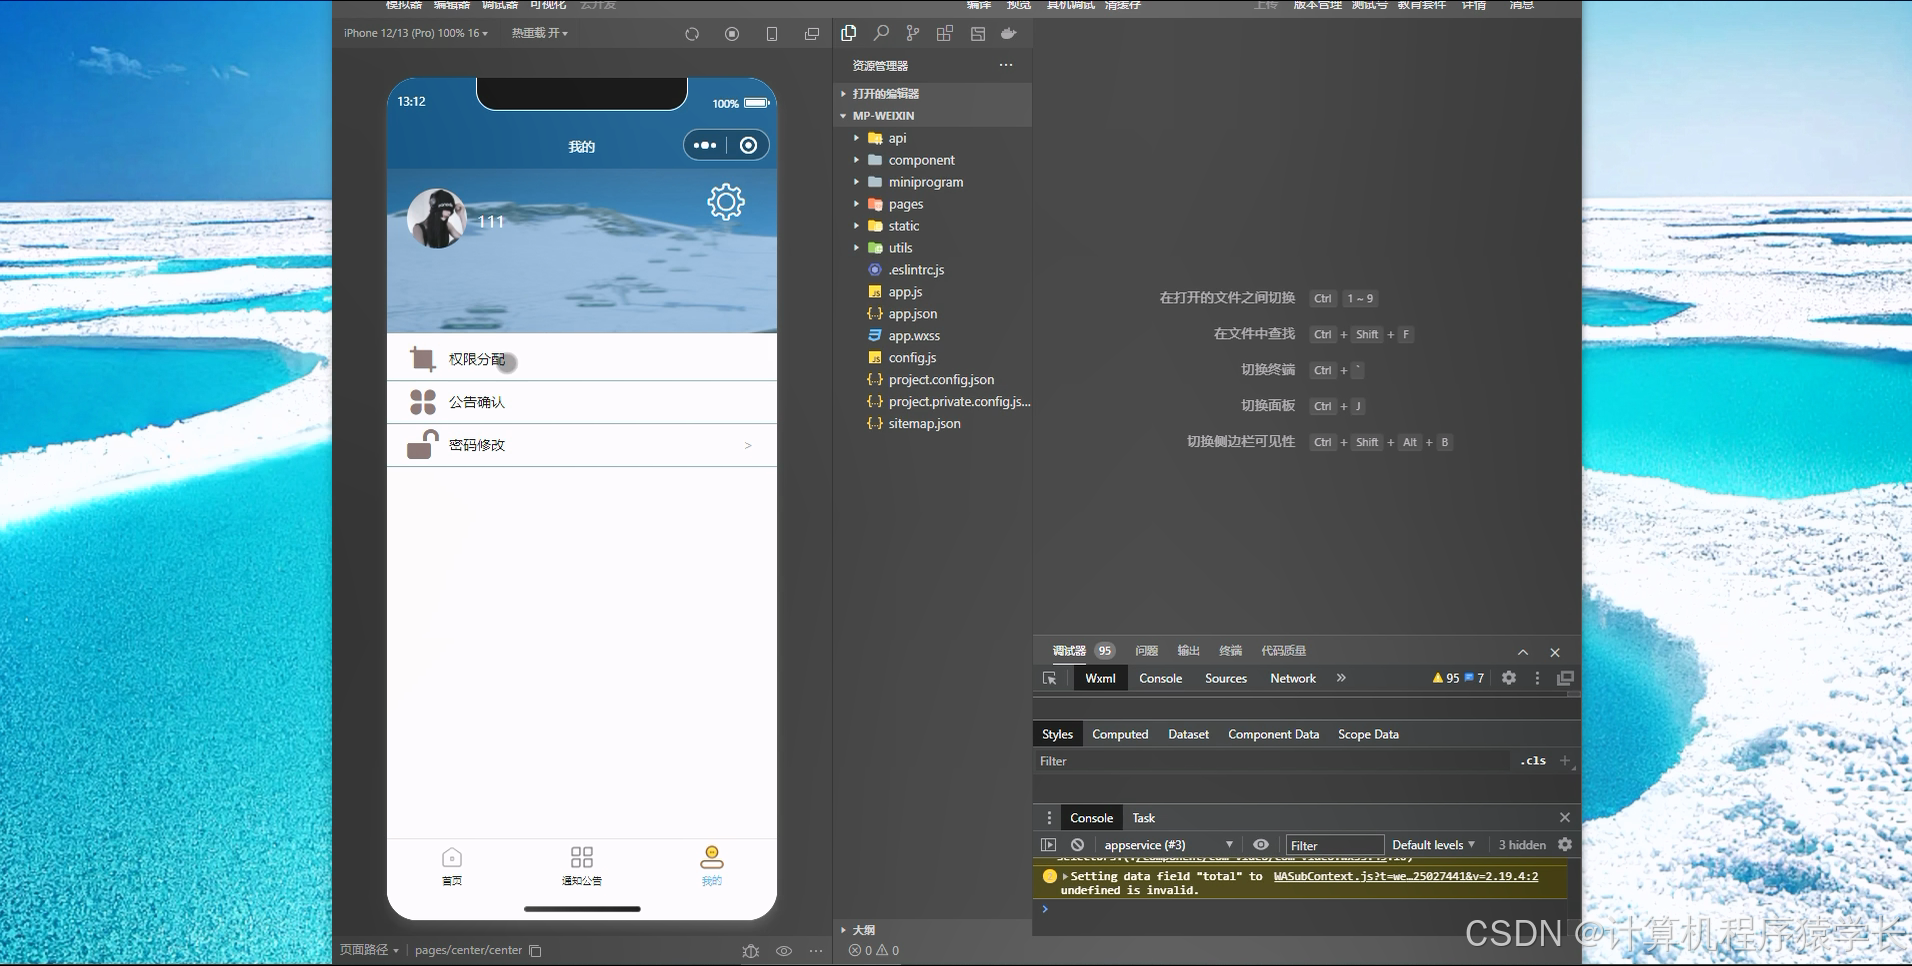This screenshot has height=966, width=1912.
Task: Click the copy page path icon
Action: [535, 951]
